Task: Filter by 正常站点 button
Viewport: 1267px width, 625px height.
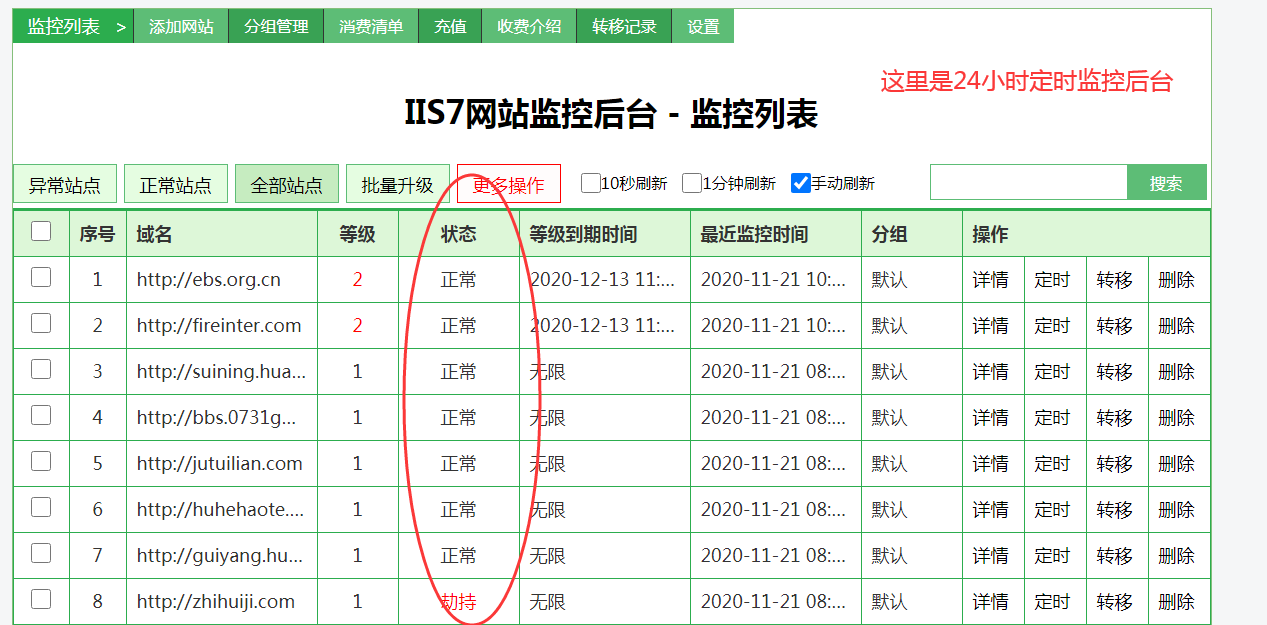Action: point(176,184)
